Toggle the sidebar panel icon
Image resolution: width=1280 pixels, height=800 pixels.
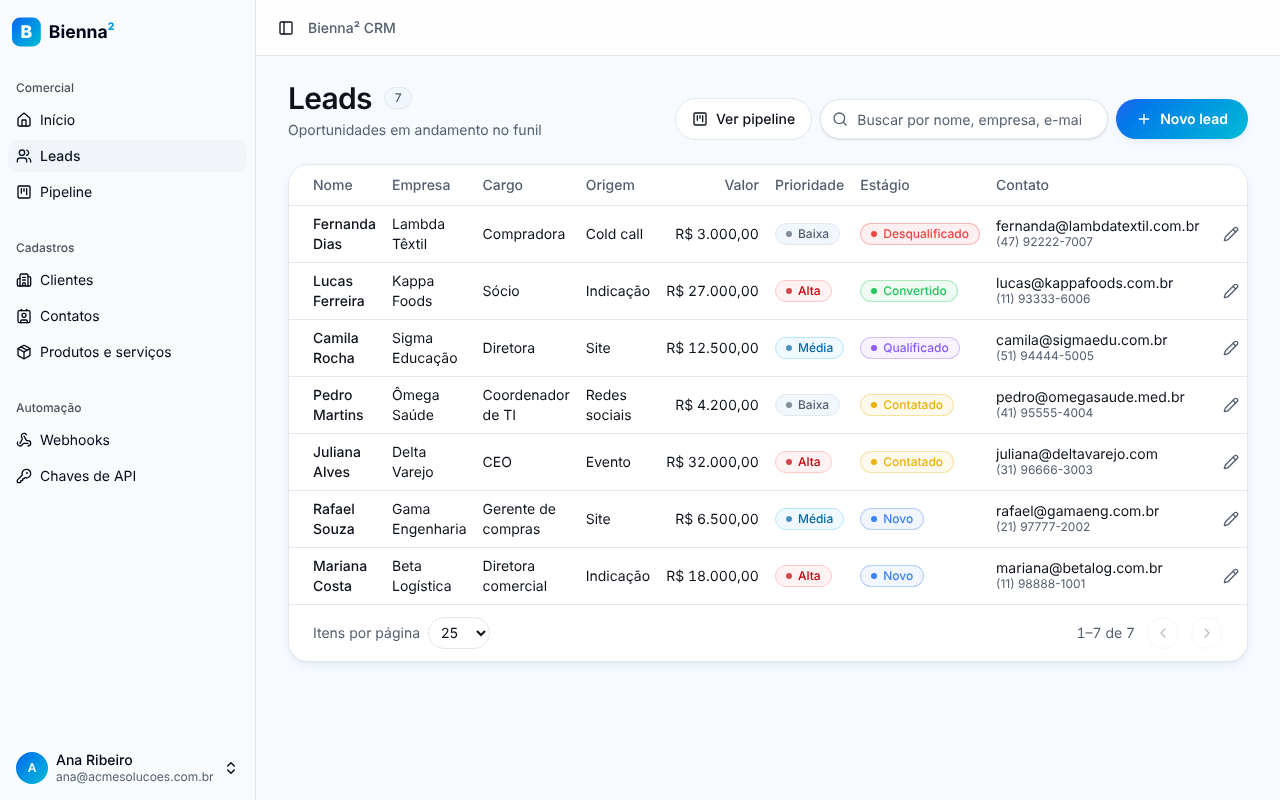(x=286, y=28)
